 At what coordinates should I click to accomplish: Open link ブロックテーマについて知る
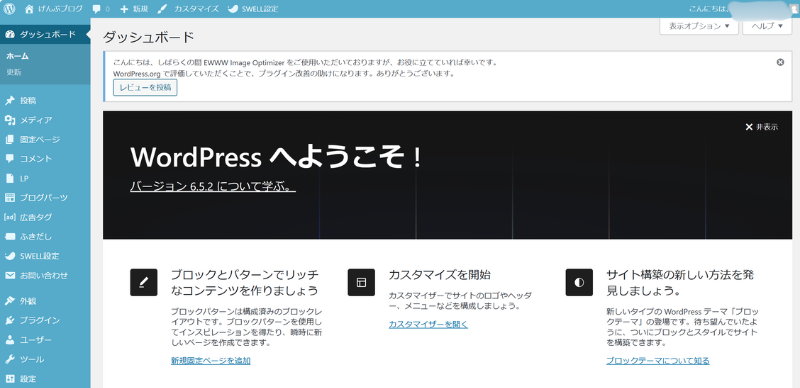tap(658, 361)
